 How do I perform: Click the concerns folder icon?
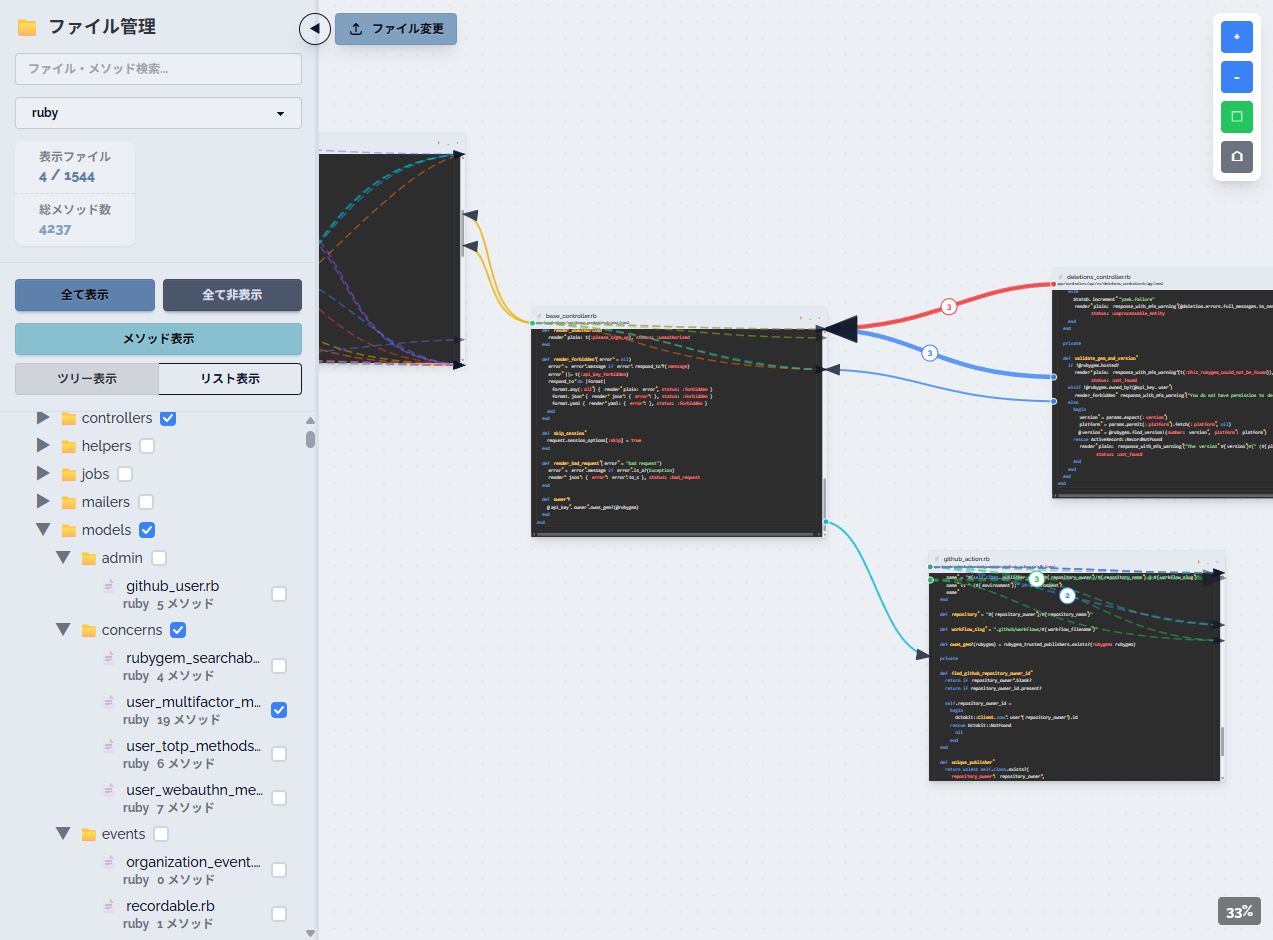(x=89, y=630)
